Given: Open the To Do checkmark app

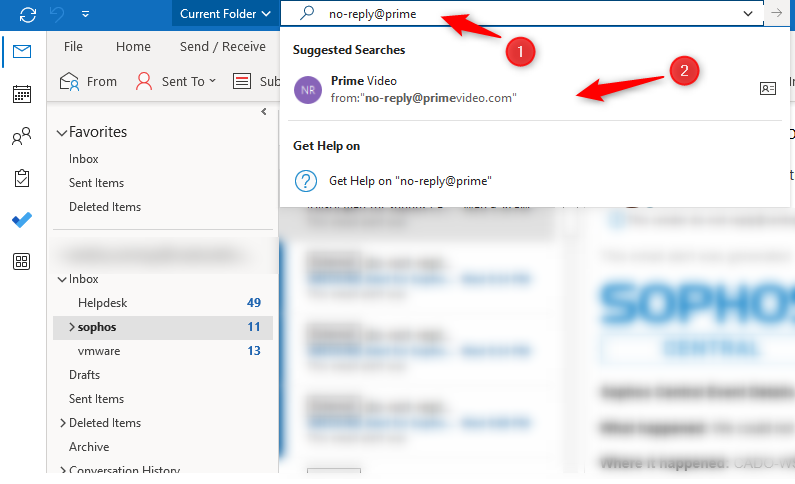Looking at the screenshot, I should click(x=22, y=220).
